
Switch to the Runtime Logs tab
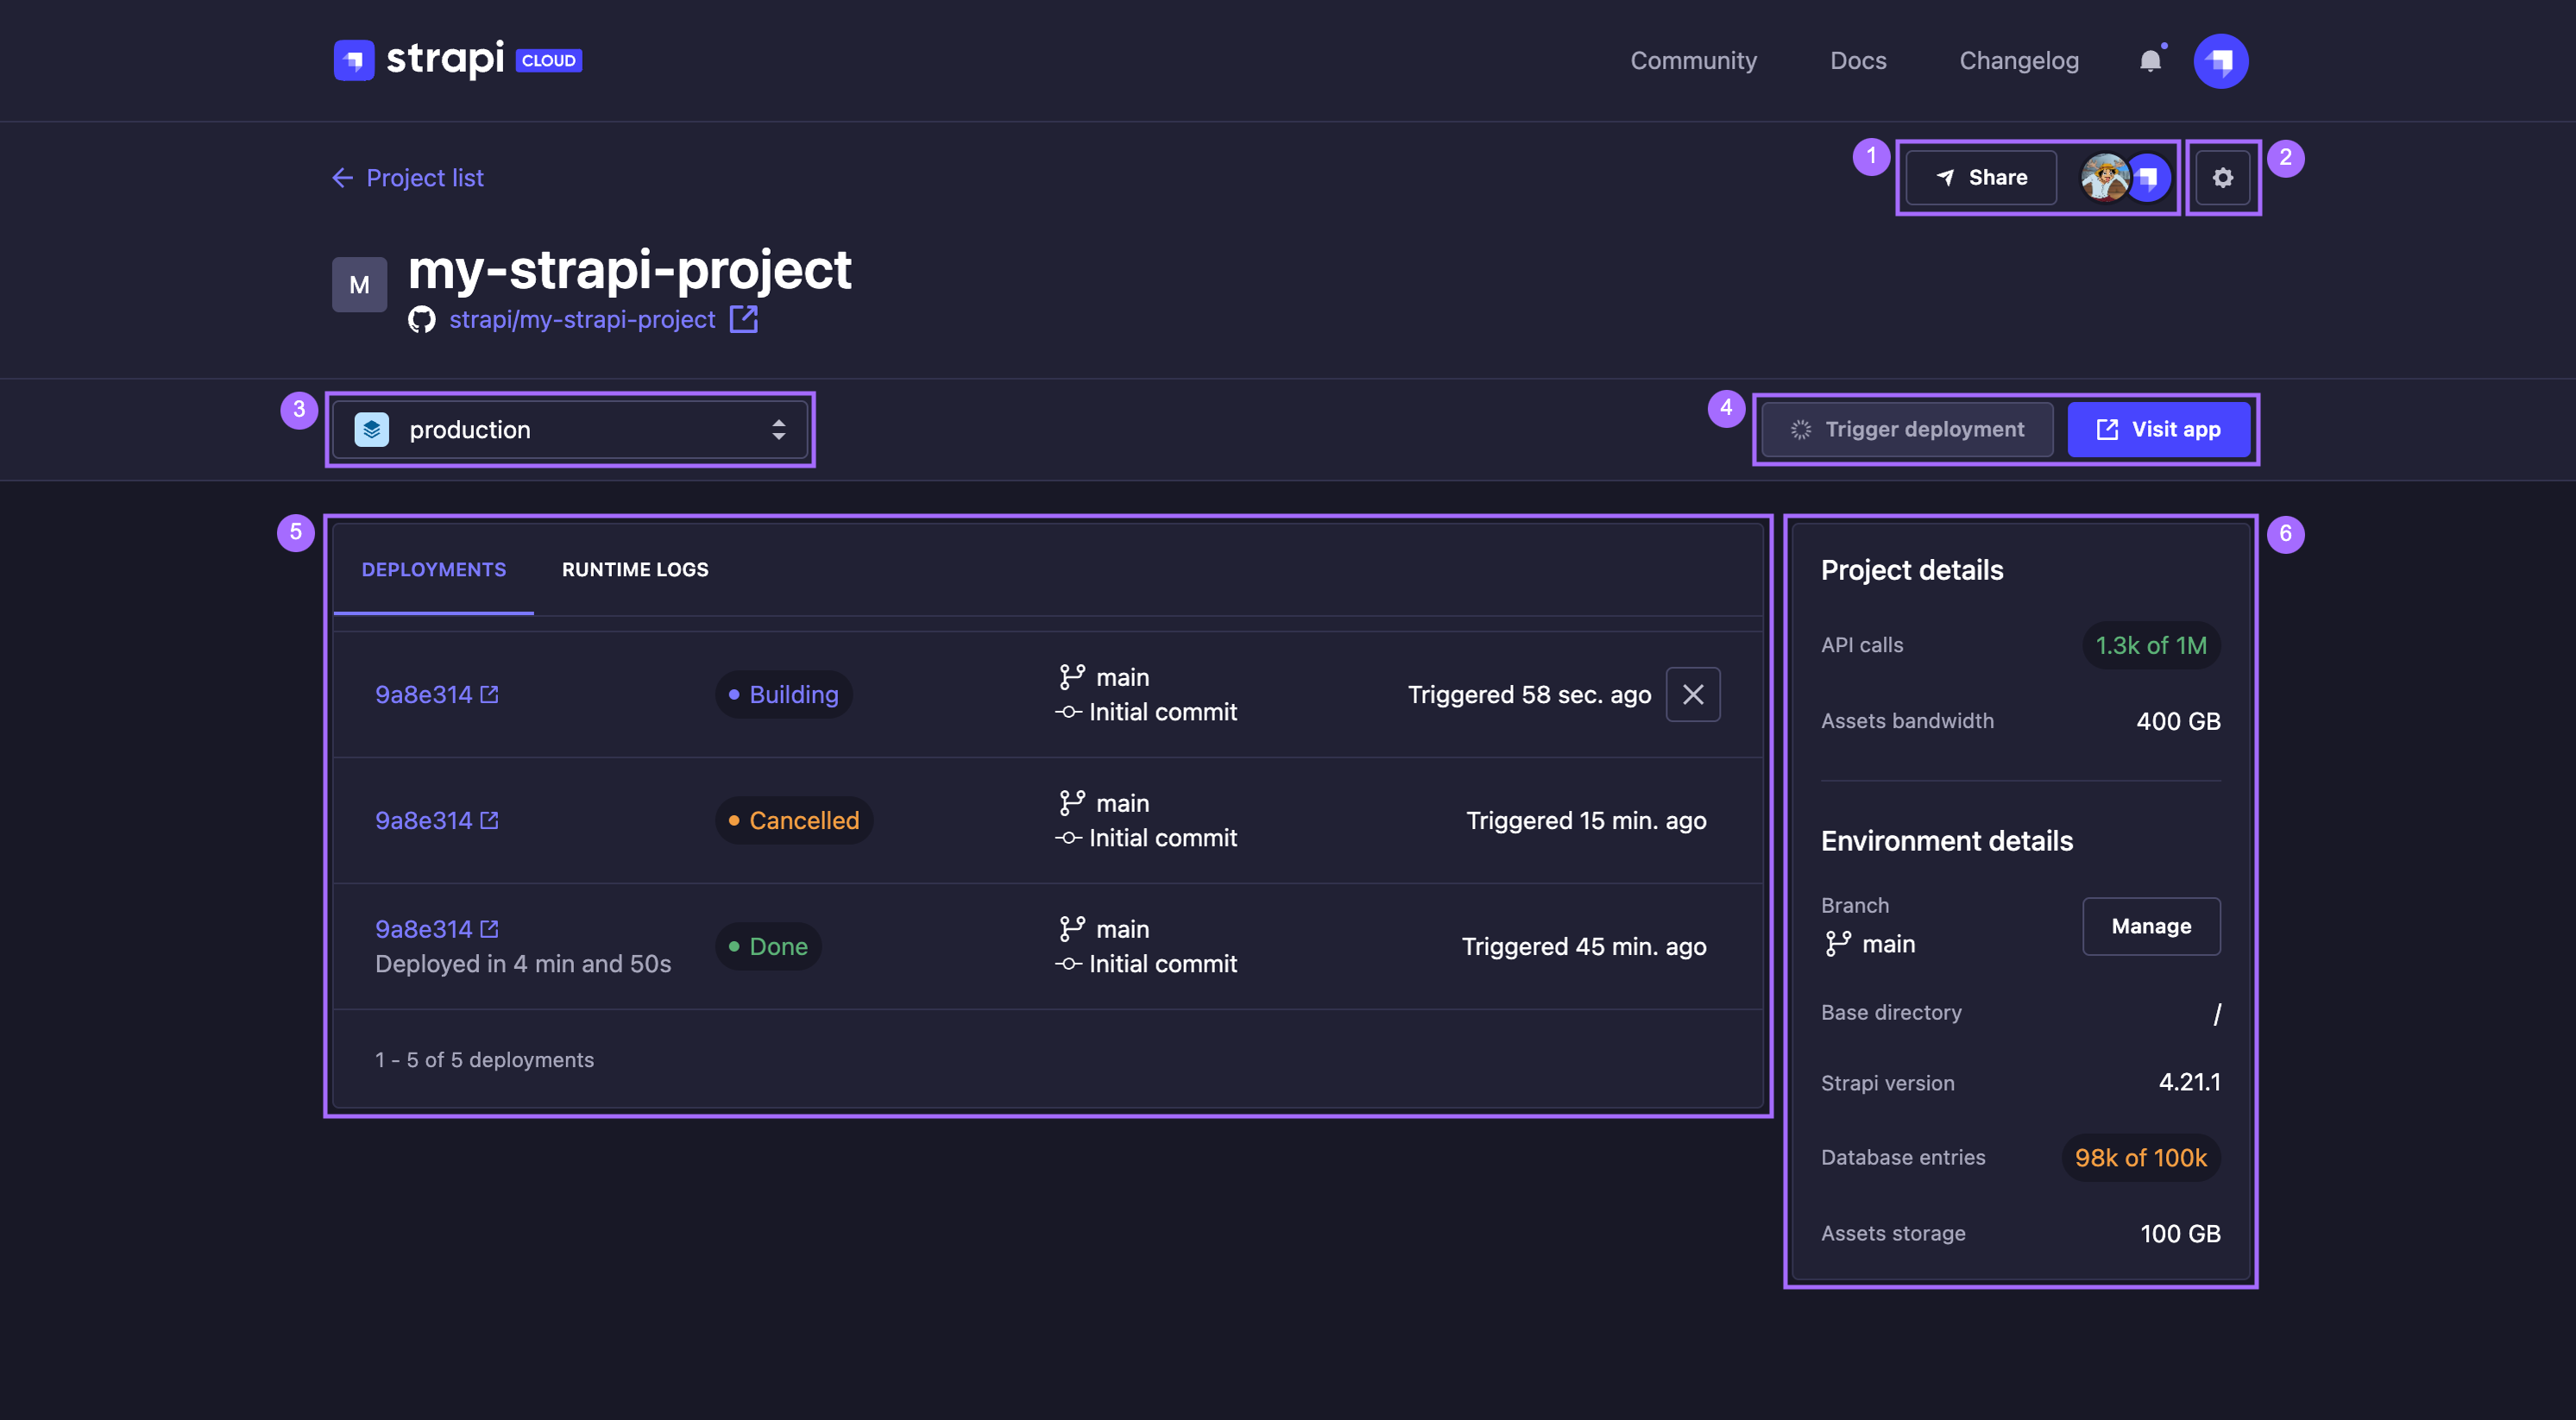pyautogui.click(x=635, y=567)
